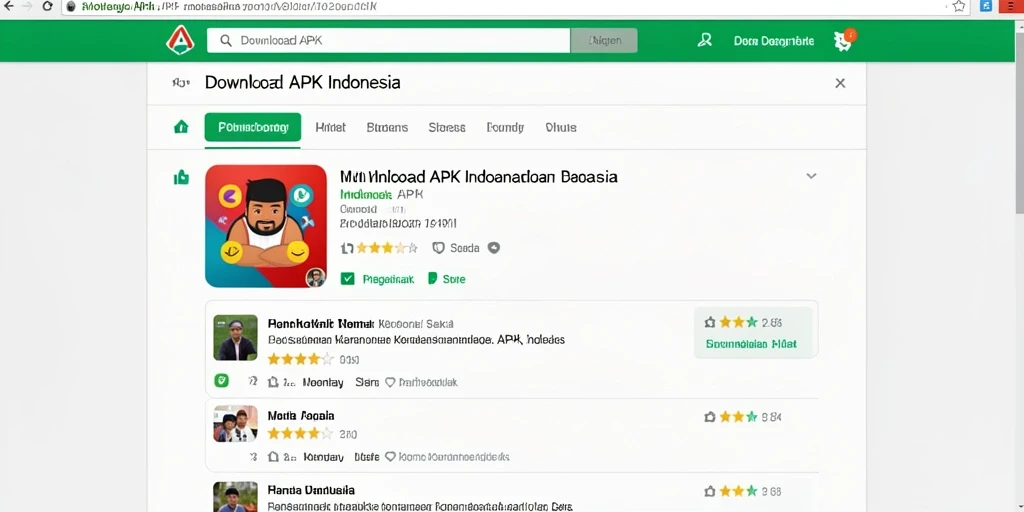Go back using the browser back arrow

click(8, 7)
